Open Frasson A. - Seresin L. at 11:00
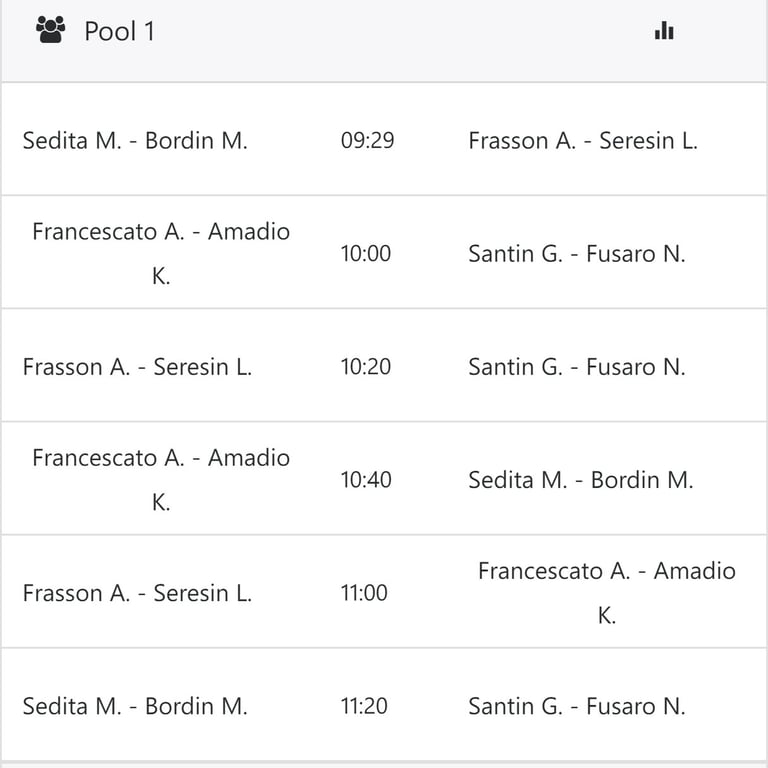The image size is (768, 768). (x=137, y=593)
